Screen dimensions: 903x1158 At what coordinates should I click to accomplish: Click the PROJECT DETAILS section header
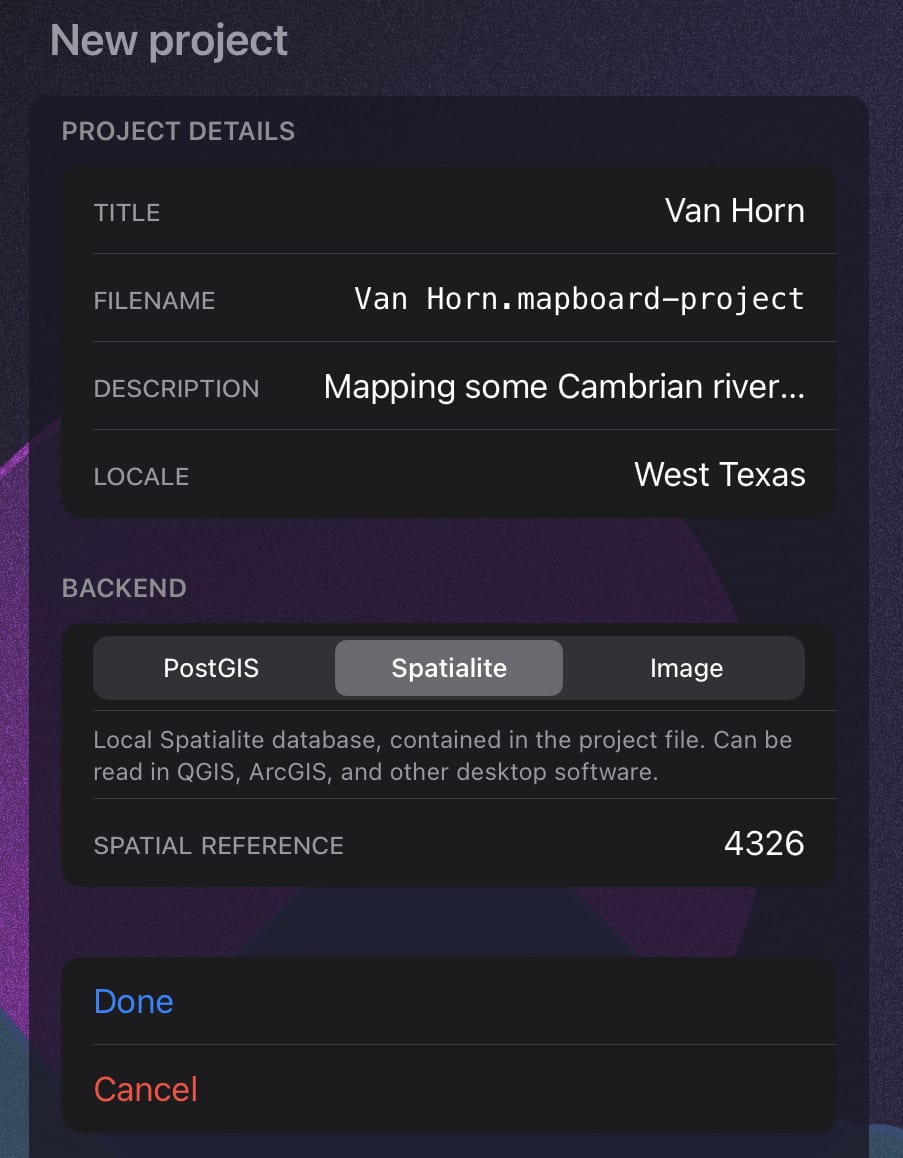[x=178, y=131]
